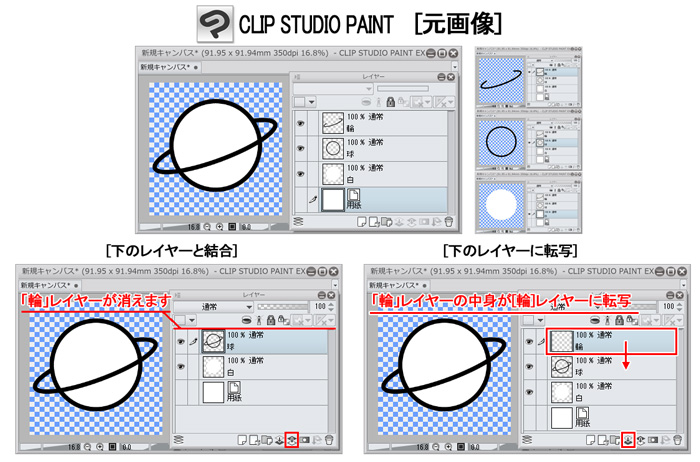Hide the 白 layer in 下のレイヤーに転写 window
This screenshot has height=462, width=700.
coord(529,392)
